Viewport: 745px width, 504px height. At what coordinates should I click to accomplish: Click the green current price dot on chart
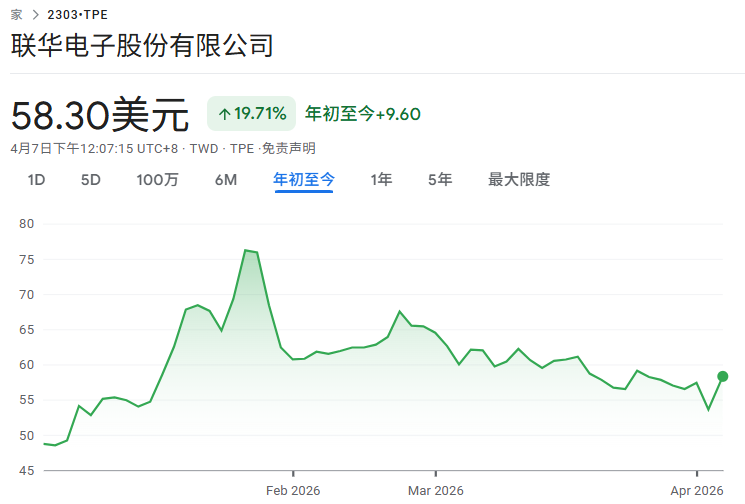[723, 377]
